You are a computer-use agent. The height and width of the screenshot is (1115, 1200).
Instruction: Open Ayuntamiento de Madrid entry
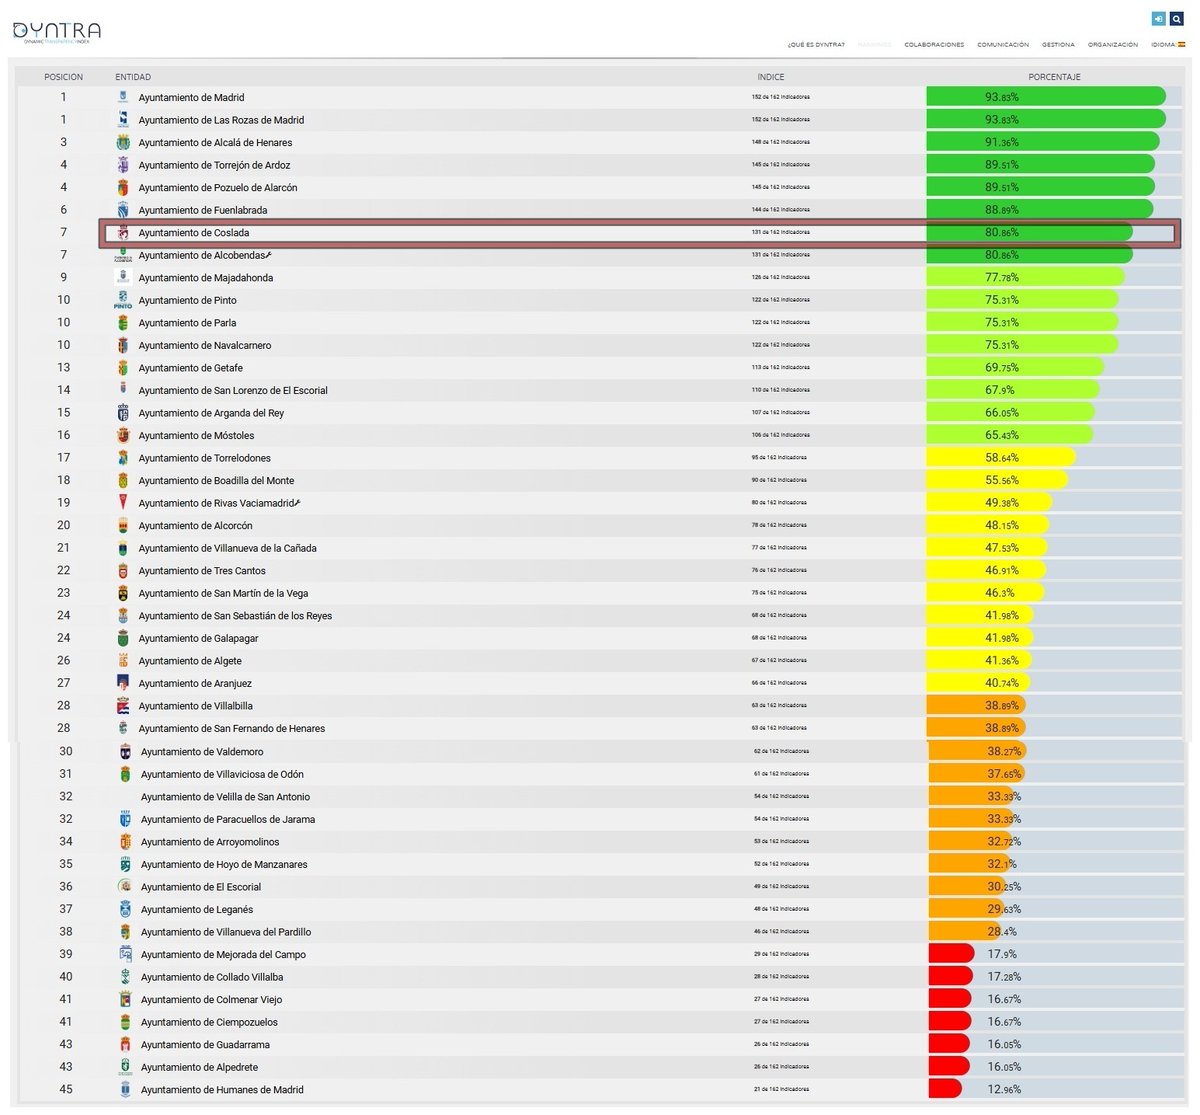tap(191, 98)
